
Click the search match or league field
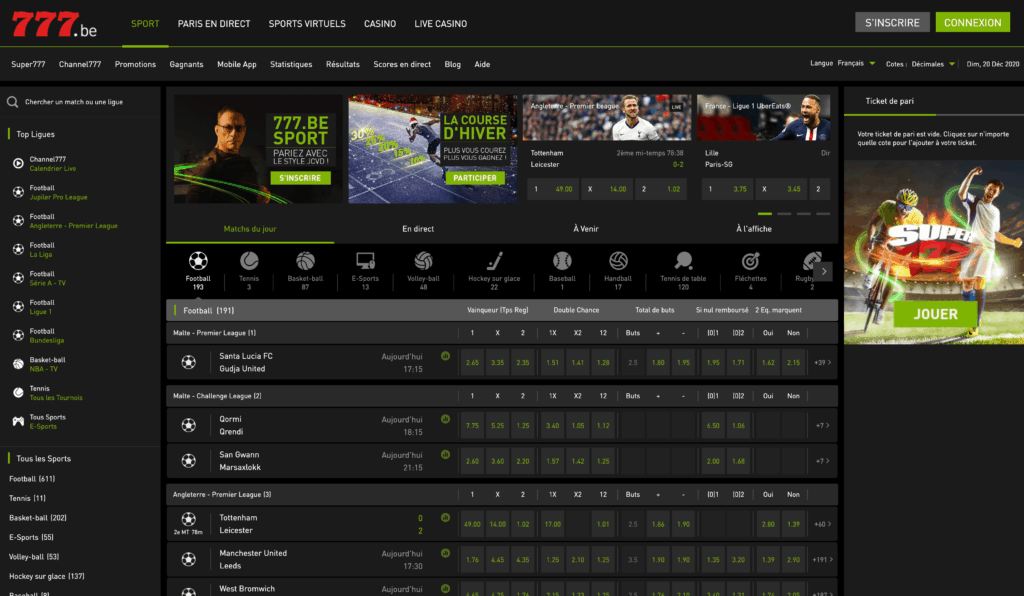tap(80, 102)
